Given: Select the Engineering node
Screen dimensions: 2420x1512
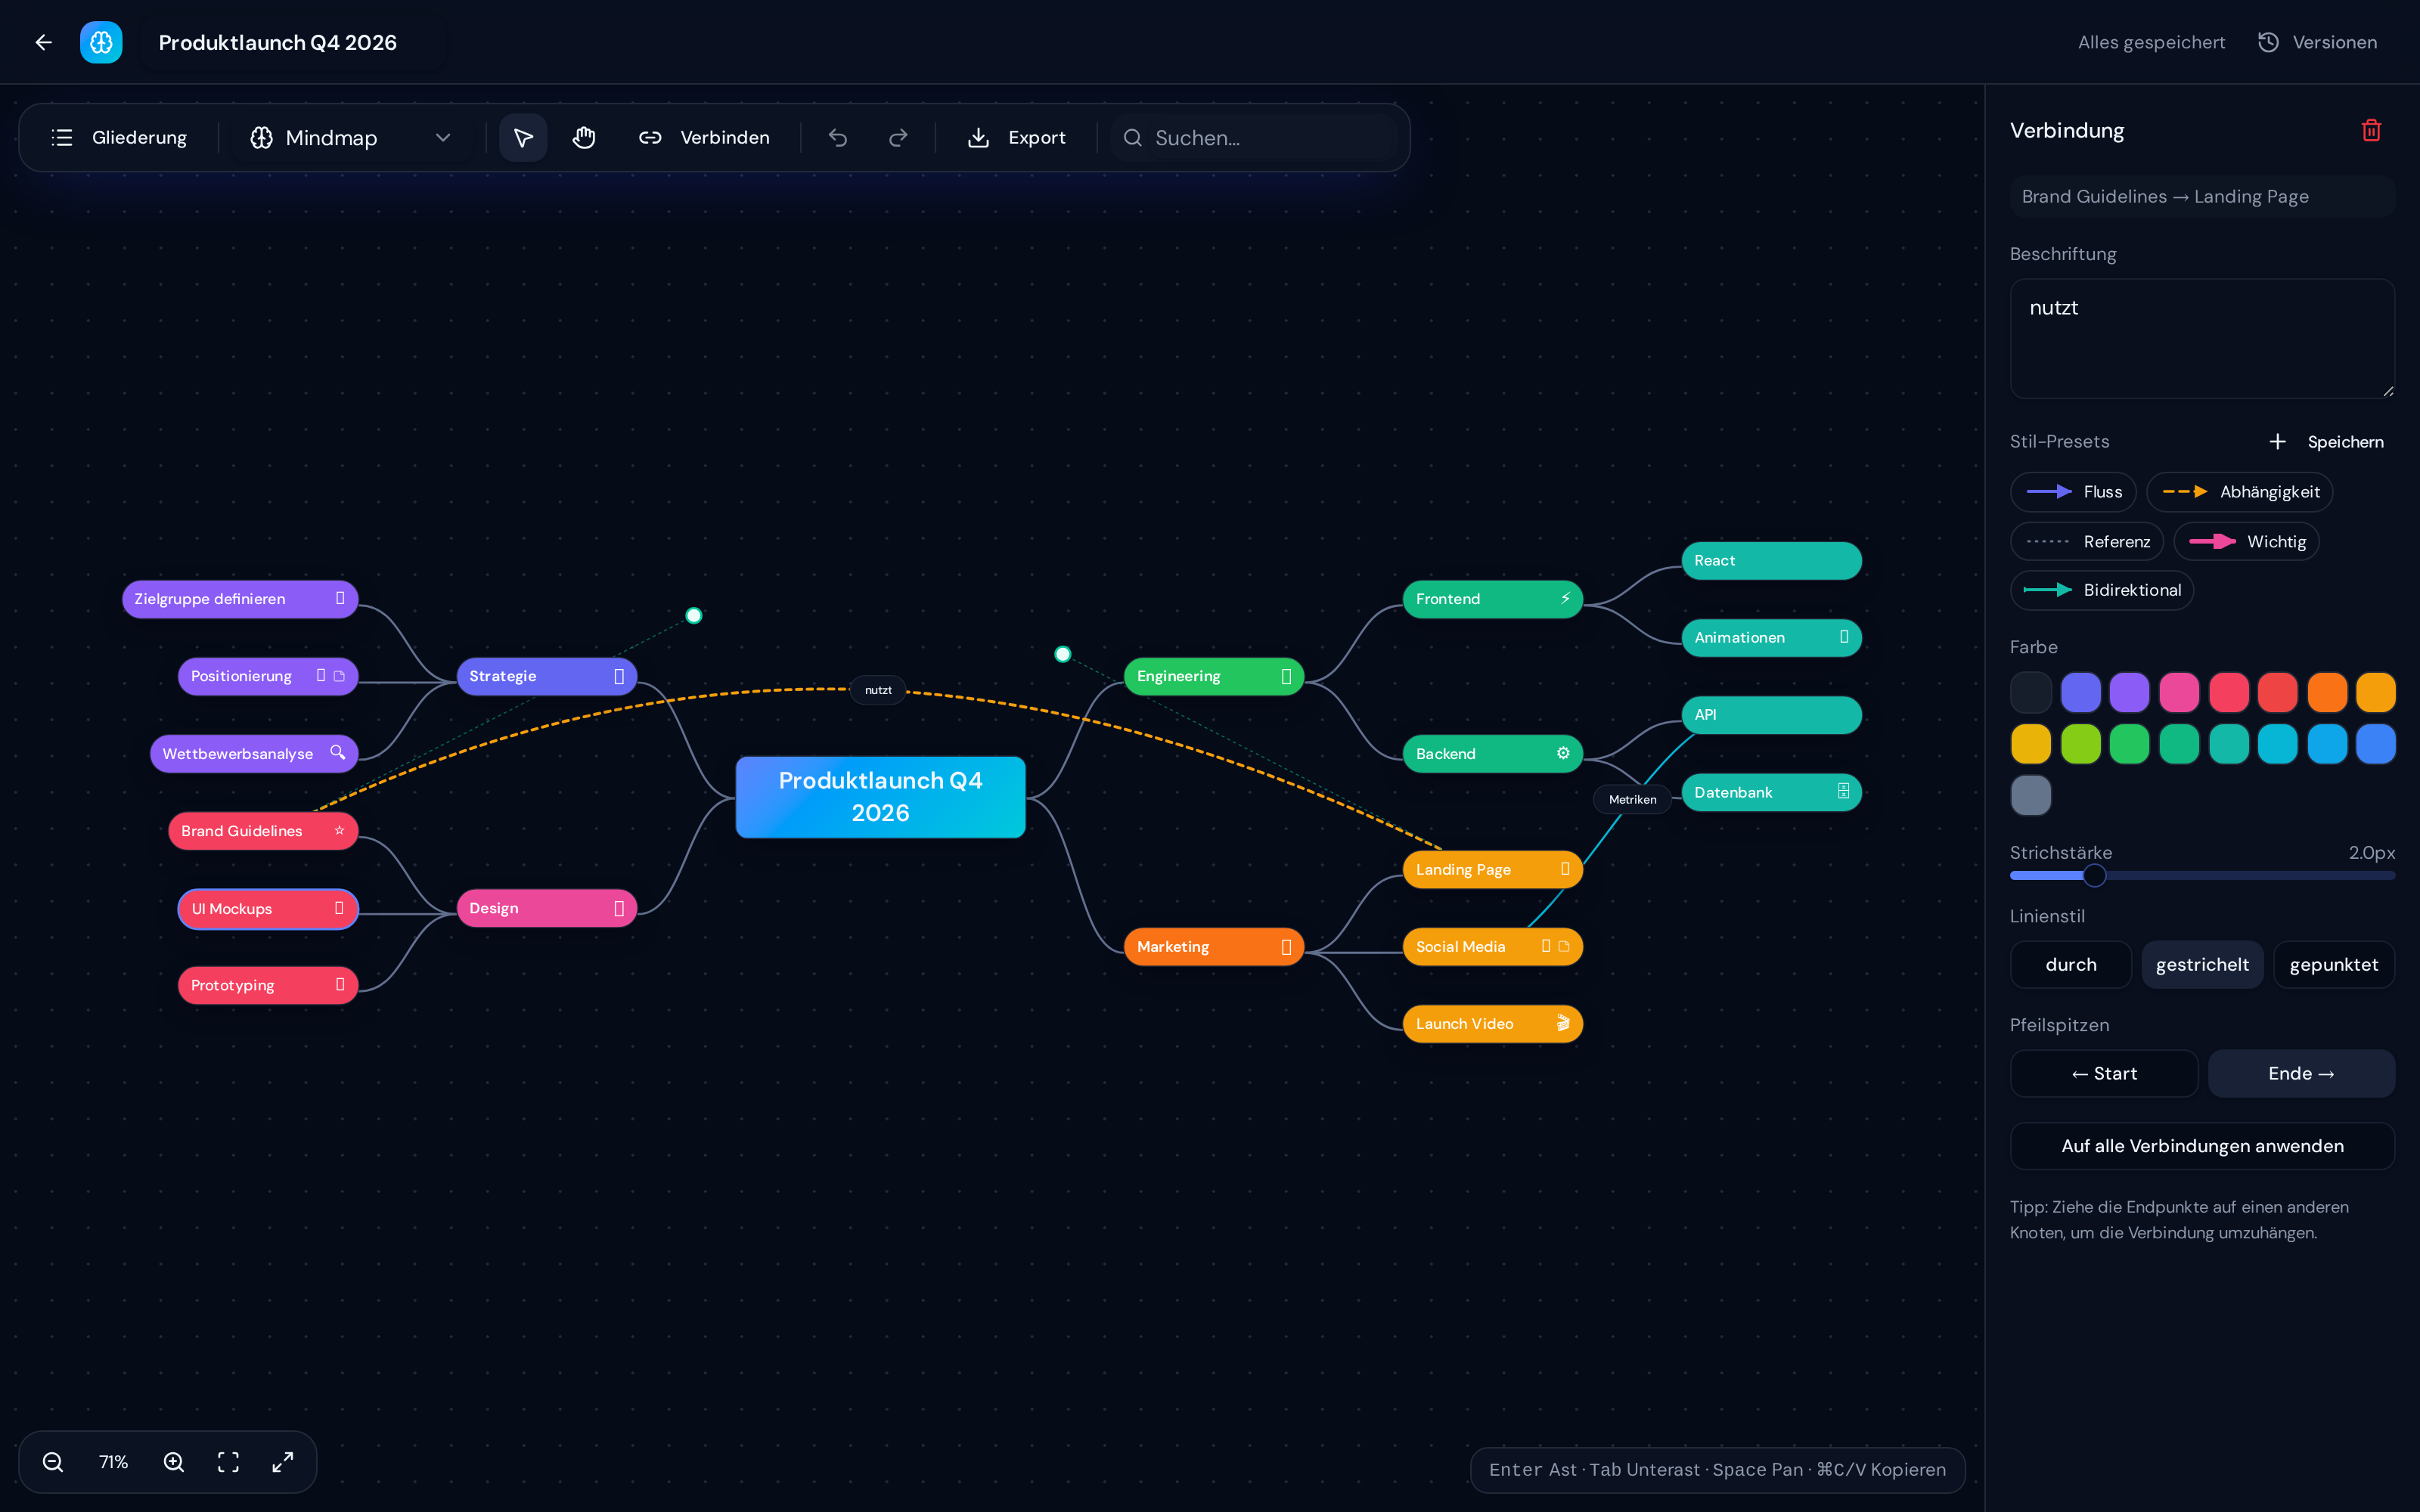Looking at the screenshot, I should pos(1213,676).
